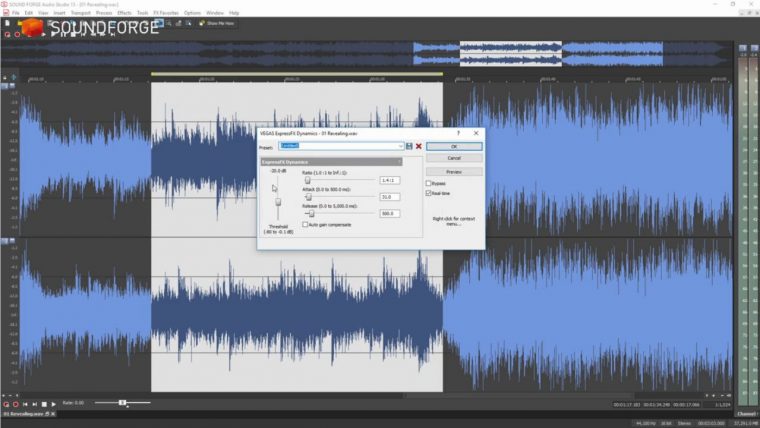Enable the Bypass checkbox

[x=429, y=183]
